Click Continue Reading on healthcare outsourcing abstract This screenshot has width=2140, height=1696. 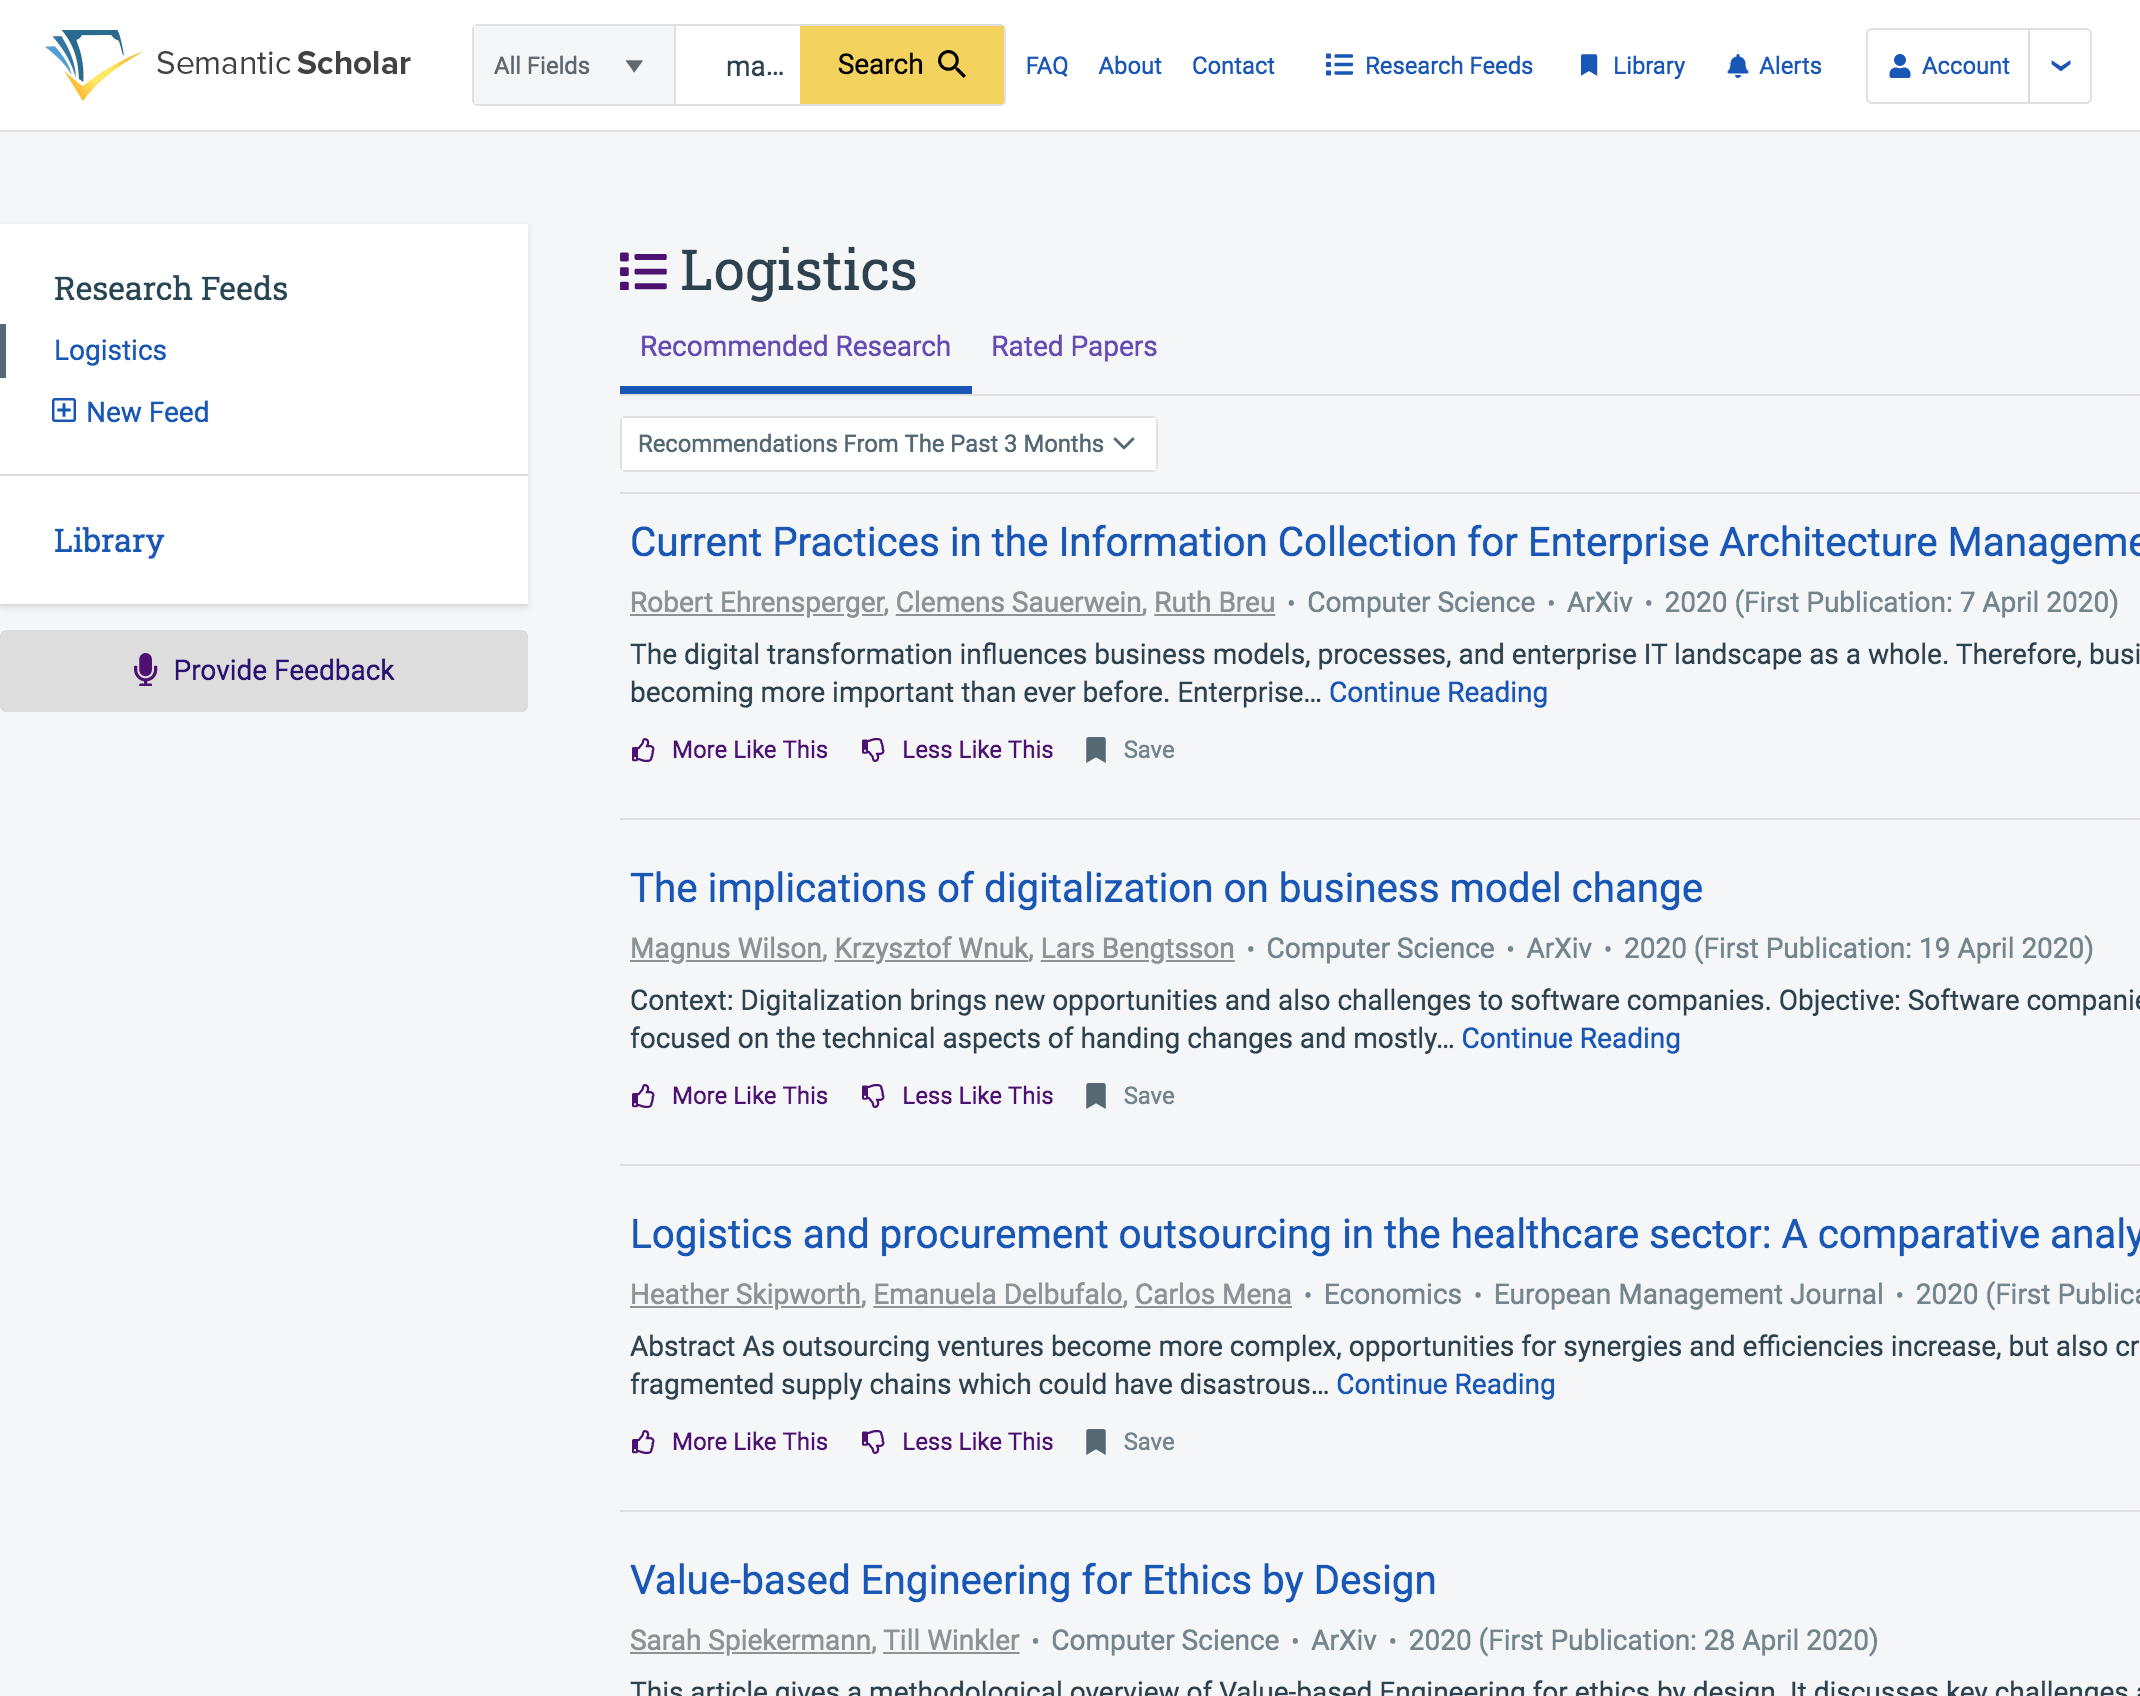1445,1384
